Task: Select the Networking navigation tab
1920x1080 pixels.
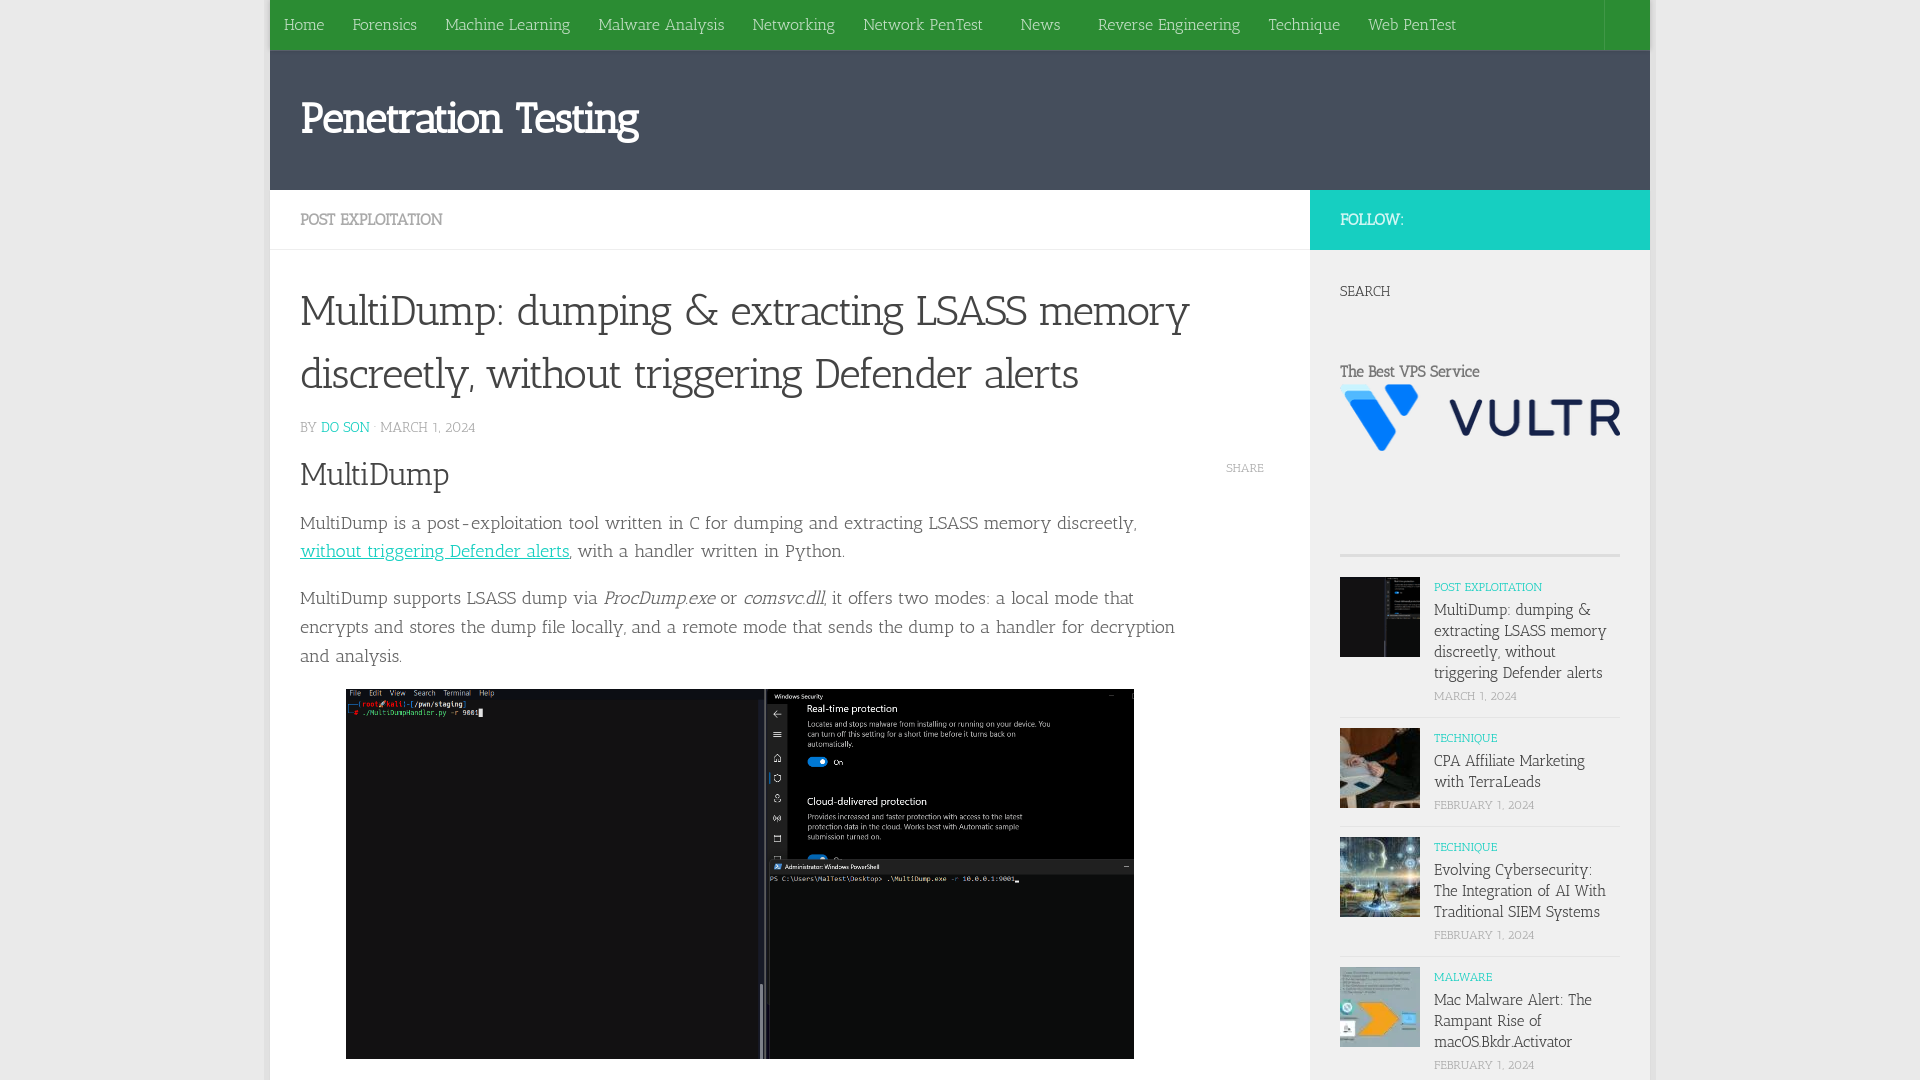Action: tap(793, 24)
